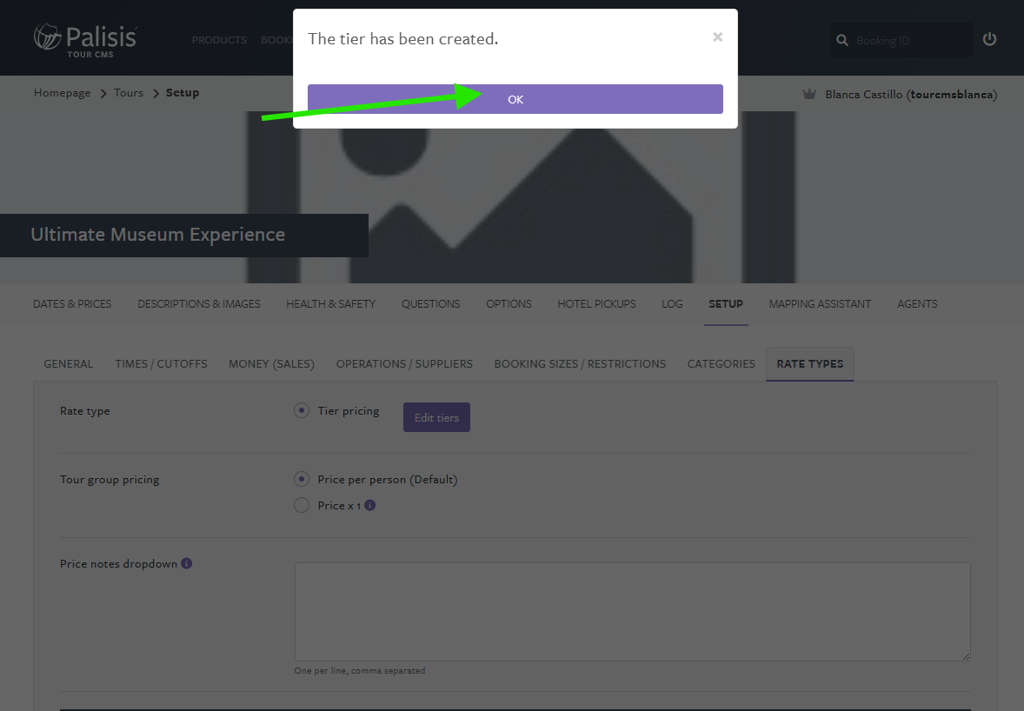Viewport: 1024px width, 711px height.
Task: Open the Products menu
Action: point(219,40)
